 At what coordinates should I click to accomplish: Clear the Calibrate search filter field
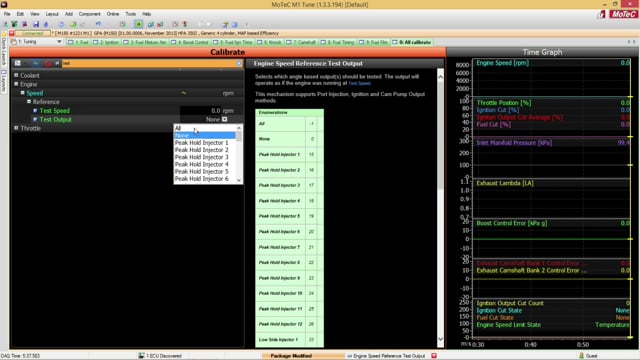239,63
